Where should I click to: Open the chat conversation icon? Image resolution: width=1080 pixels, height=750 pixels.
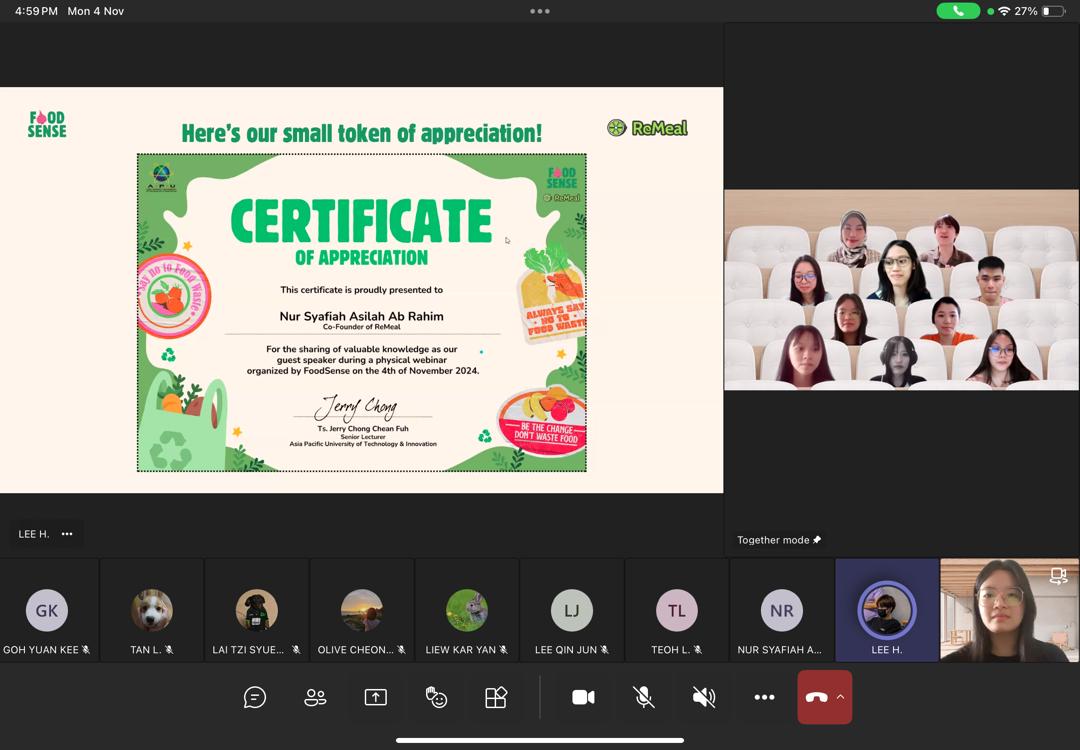[254, 698]
